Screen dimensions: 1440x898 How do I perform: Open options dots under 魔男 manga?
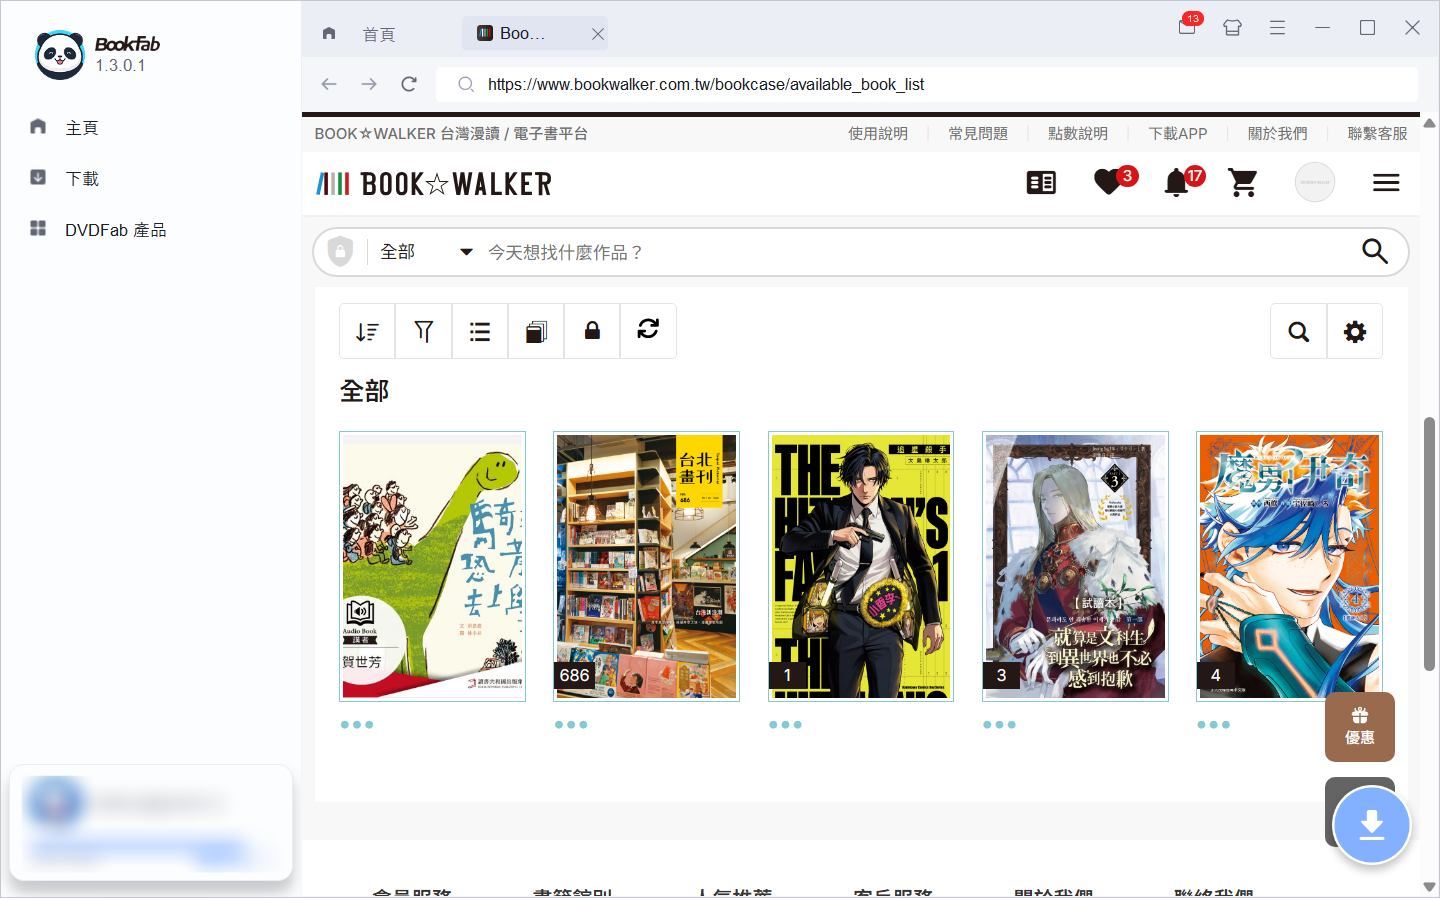point(1213,725)
